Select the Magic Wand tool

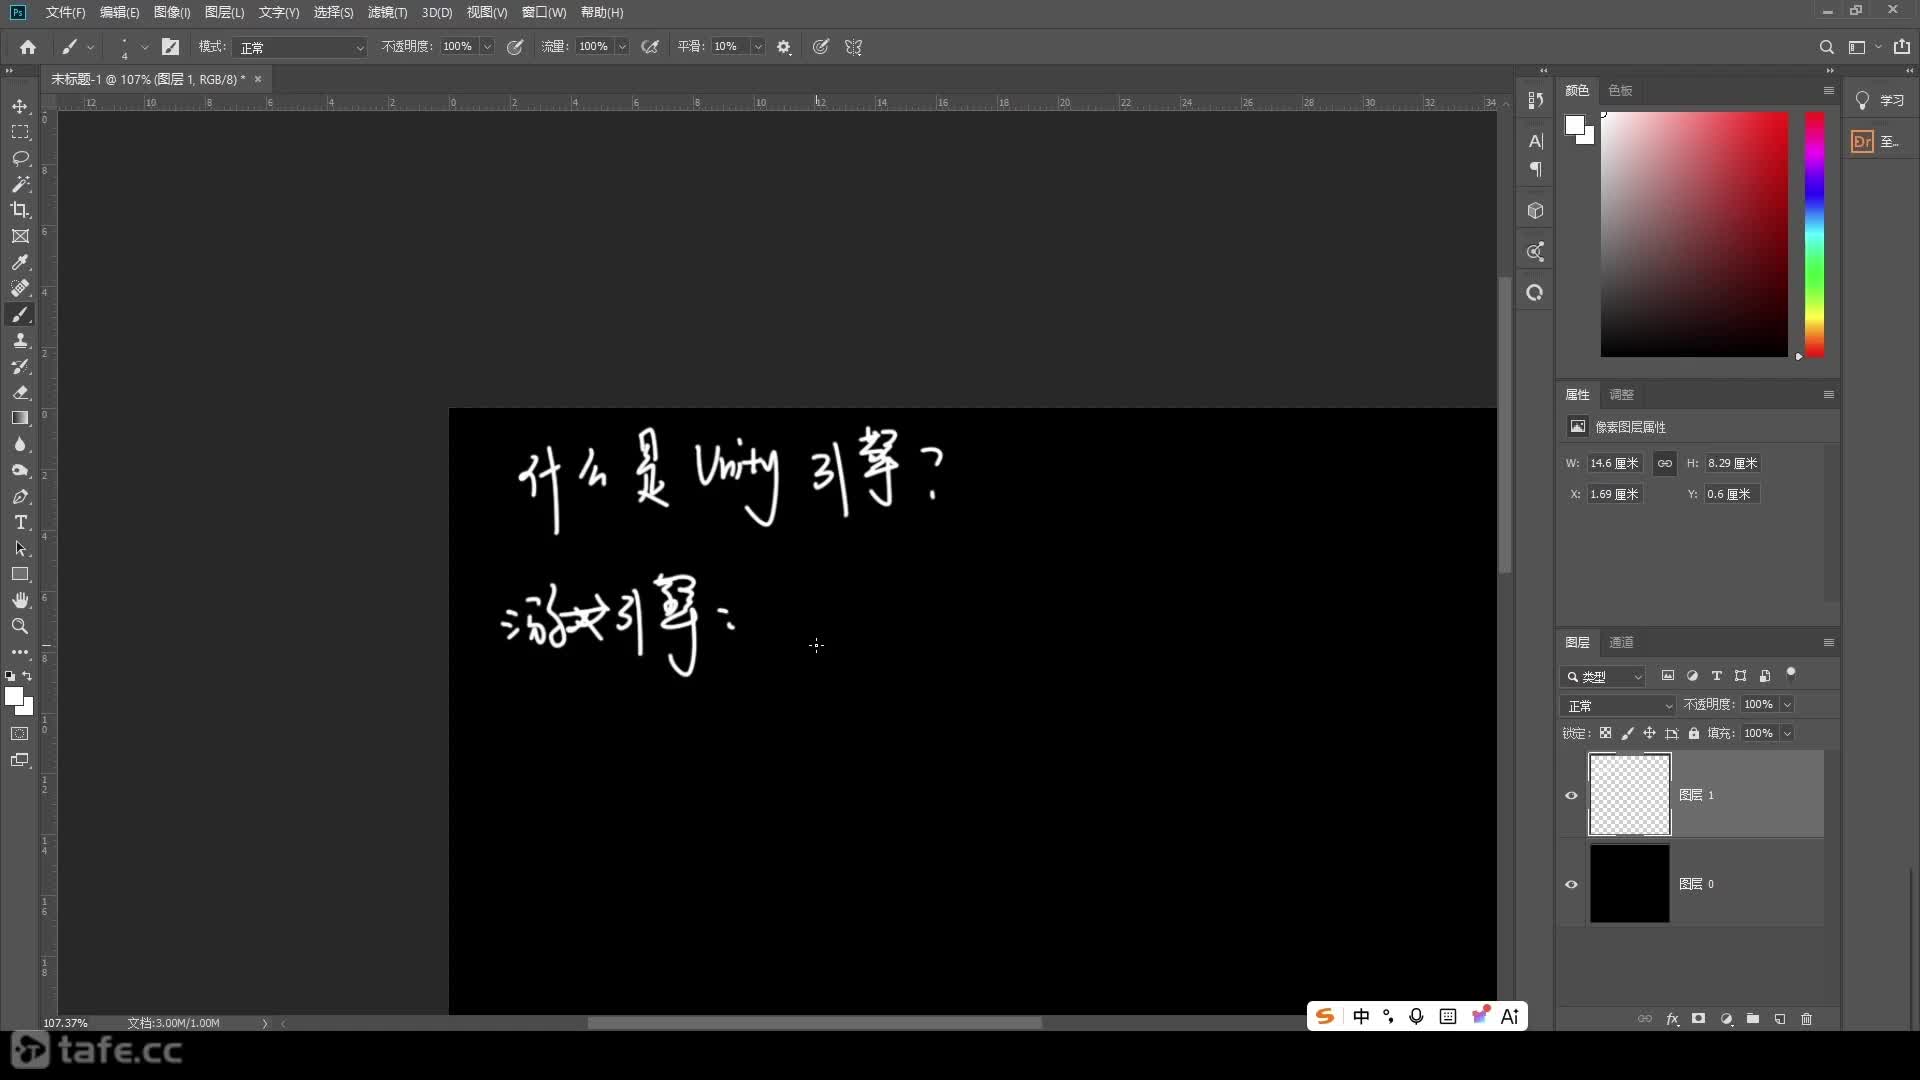tap(20, 184)
